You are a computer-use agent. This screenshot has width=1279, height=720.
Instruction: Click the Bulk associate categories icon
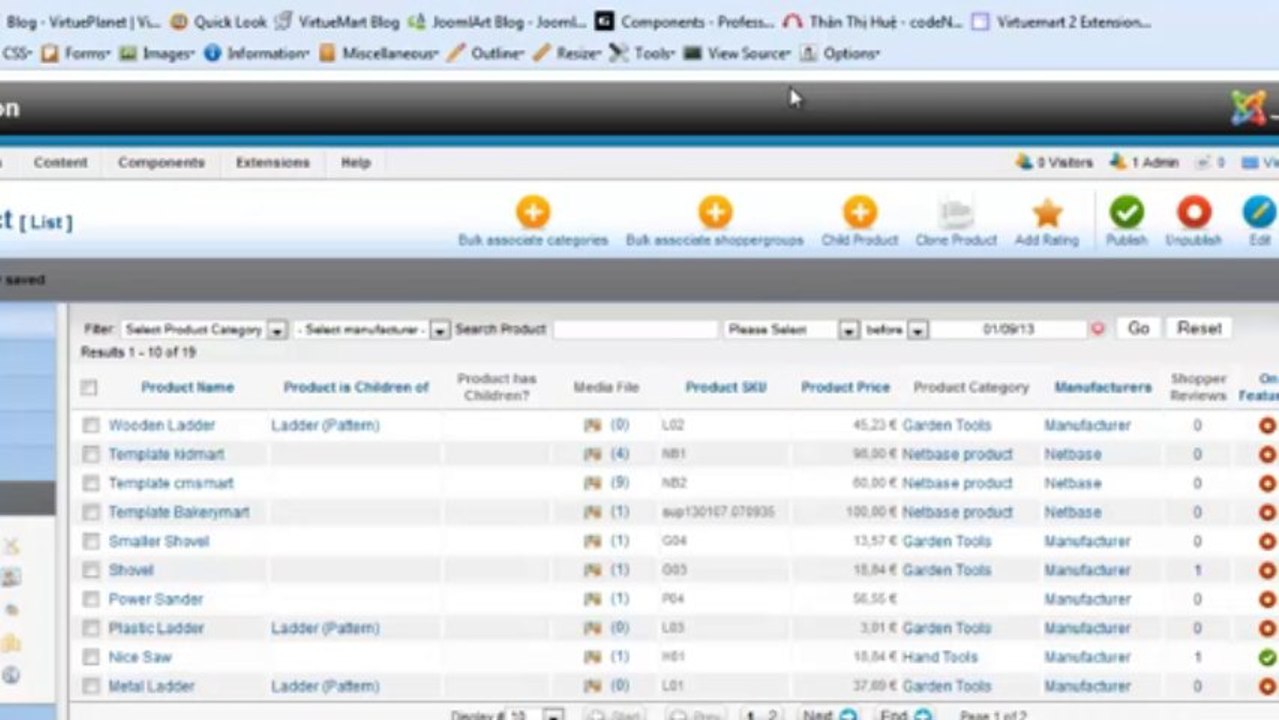533,212
